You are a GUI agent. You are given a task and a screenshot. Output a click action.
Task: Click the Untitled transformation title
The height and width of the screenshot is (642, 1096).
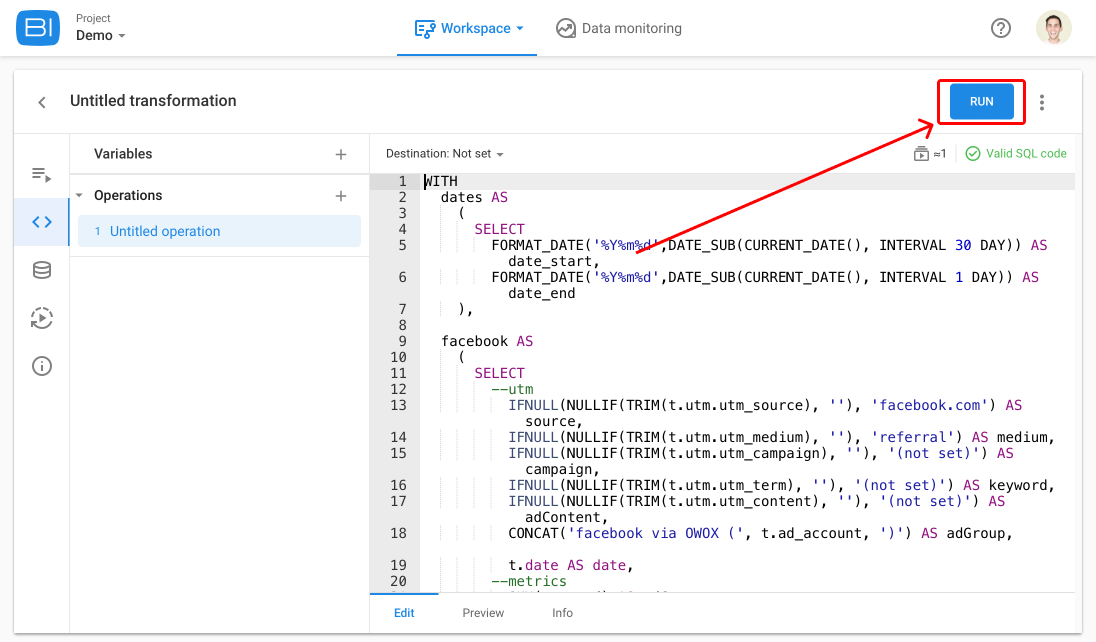[153, 101]
